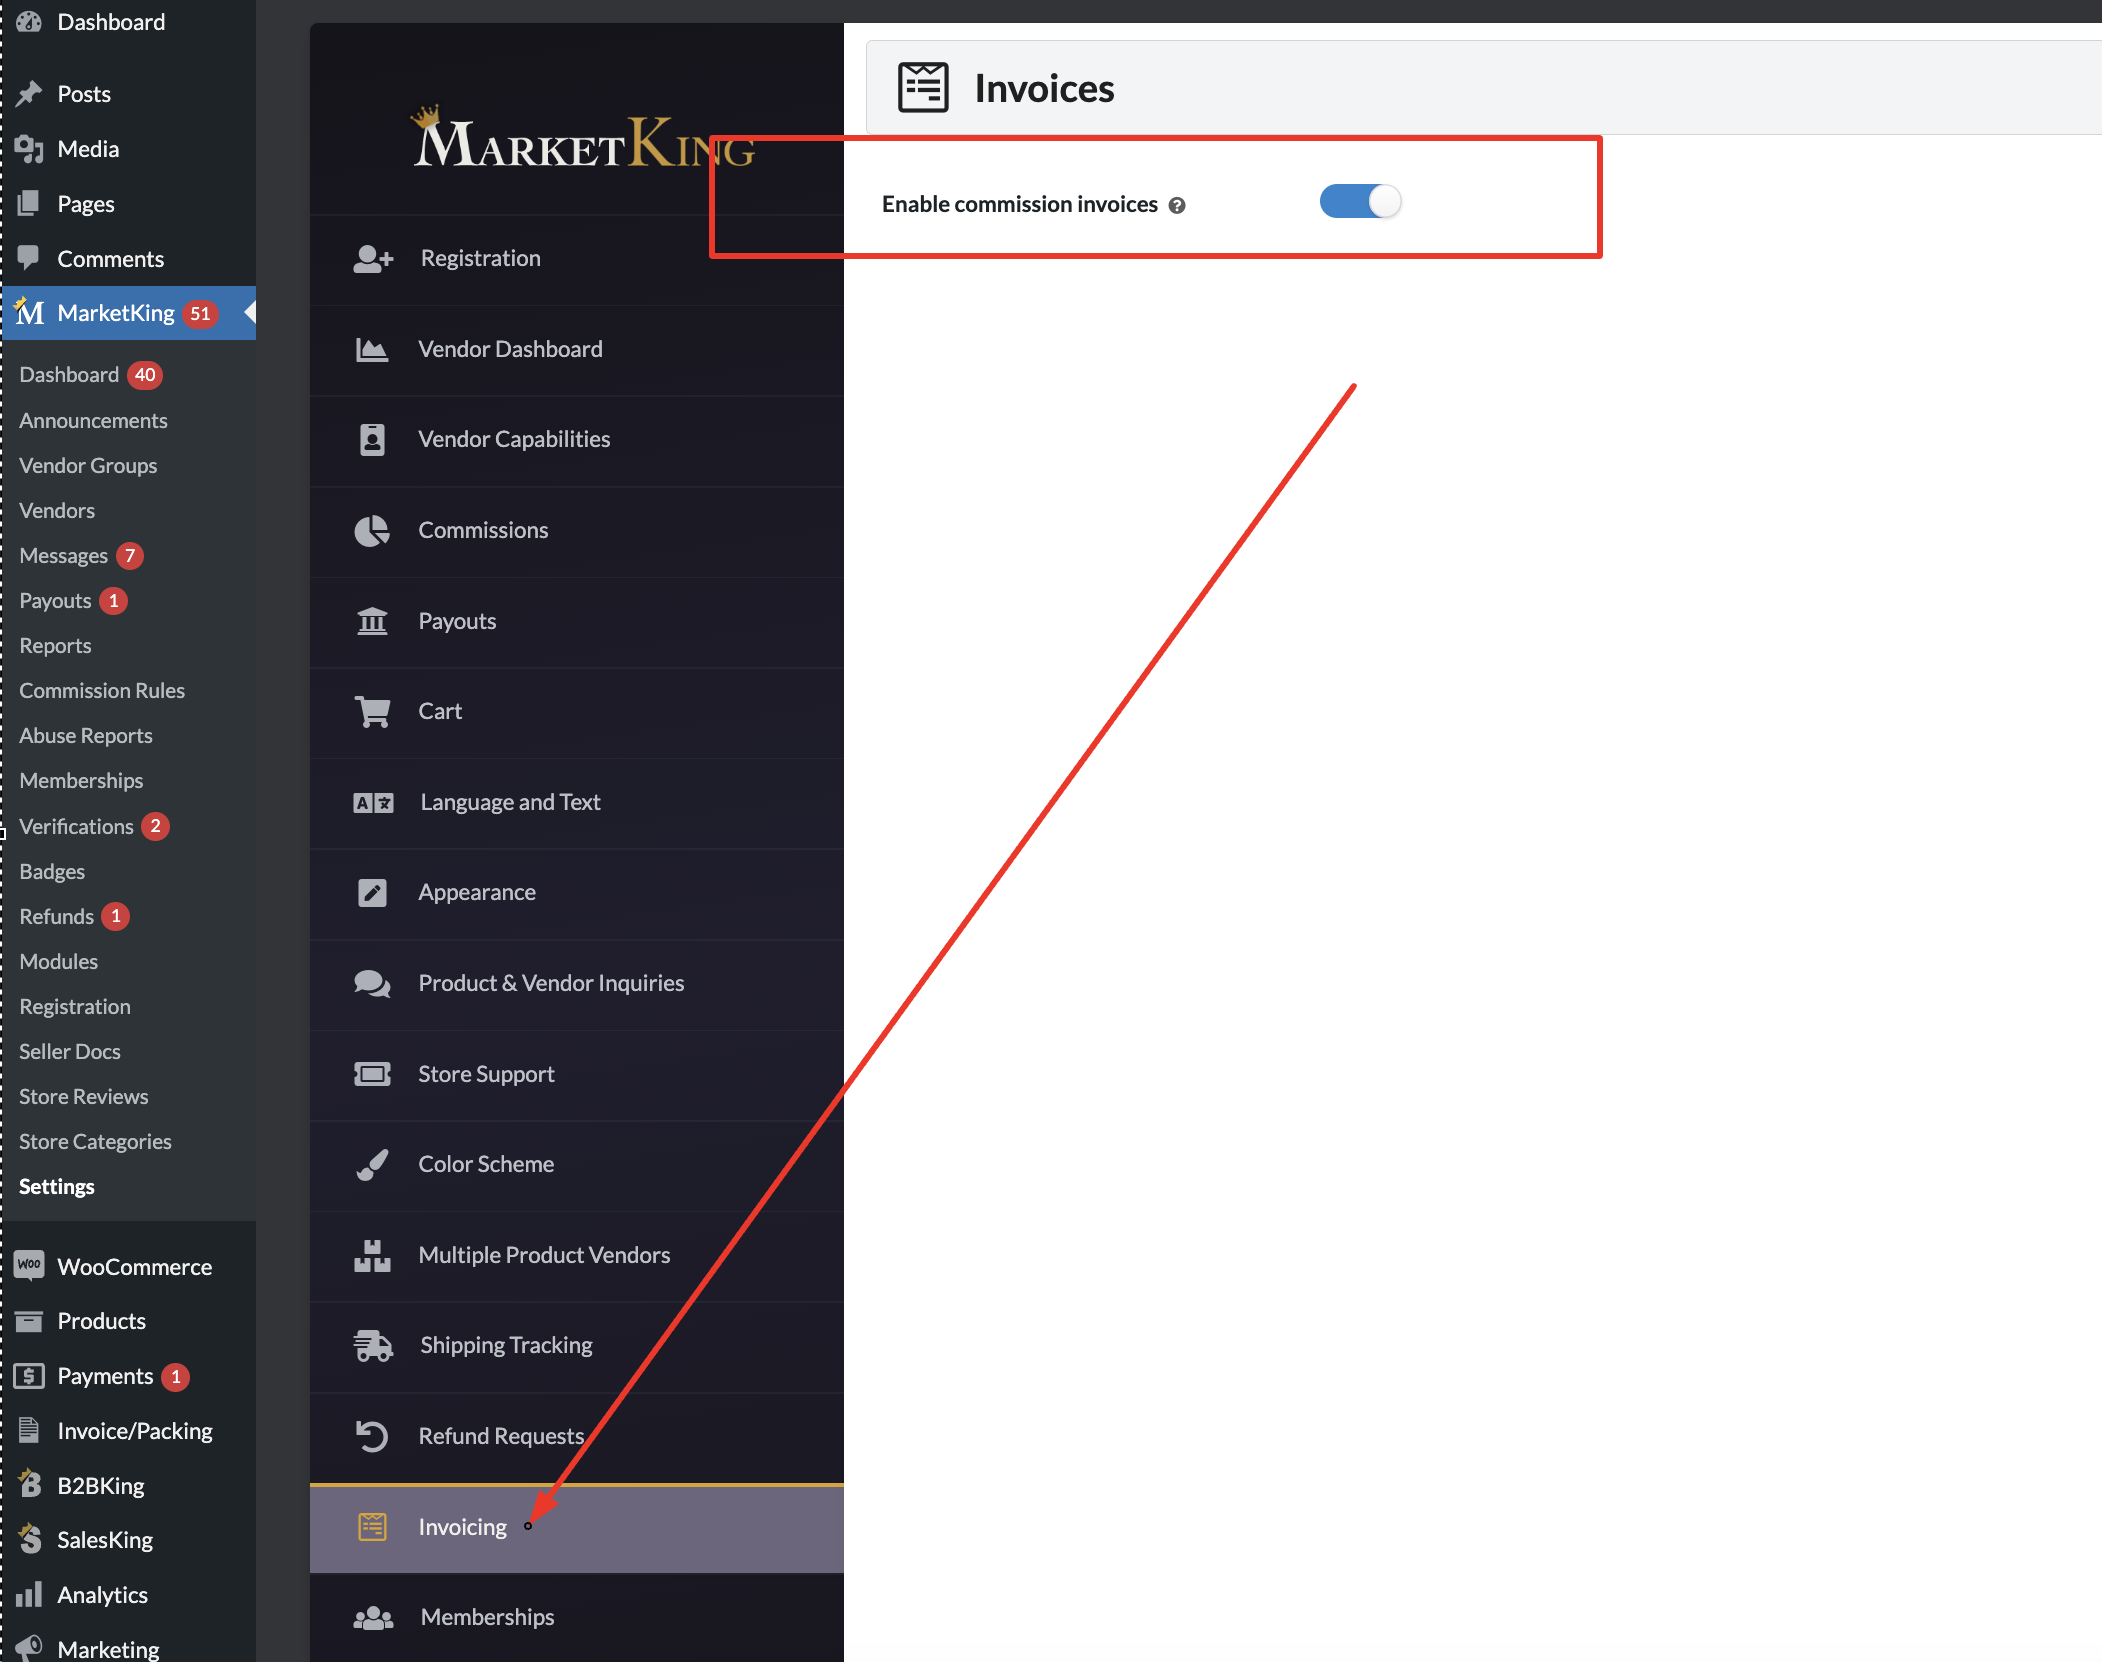The height and width of the screenshot is (1662, 2102).
Task: Click Language and Text translate icon
Action: [x=373, y=803]
